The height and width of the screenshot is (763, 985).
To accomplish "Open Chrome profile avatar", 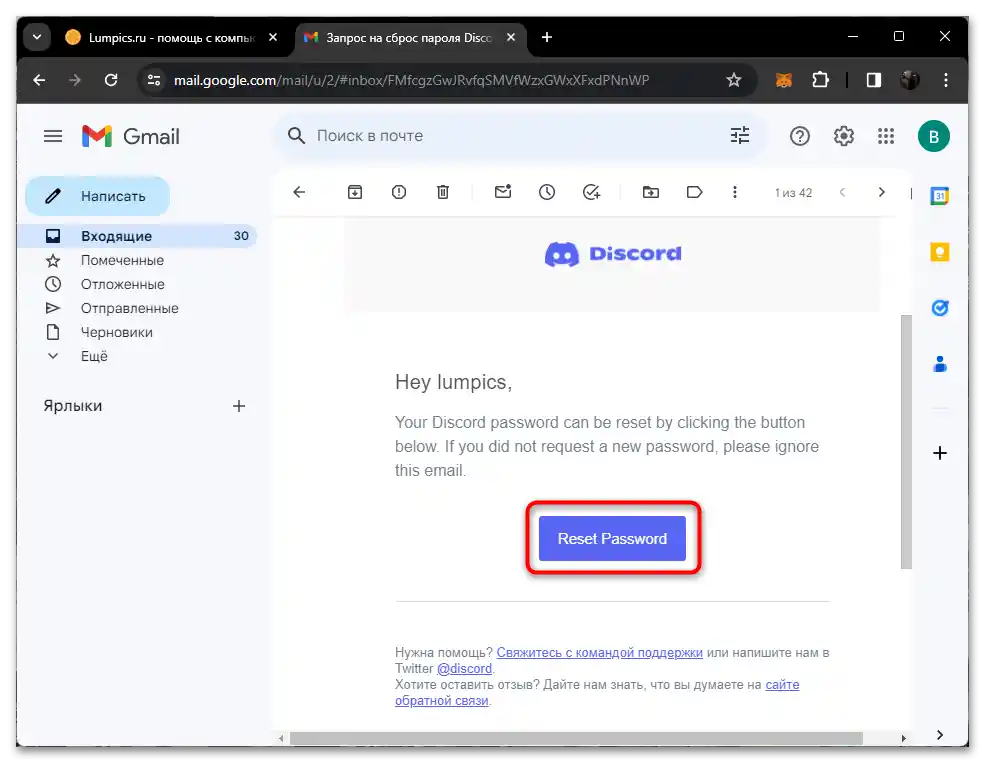I will [910, 80].
